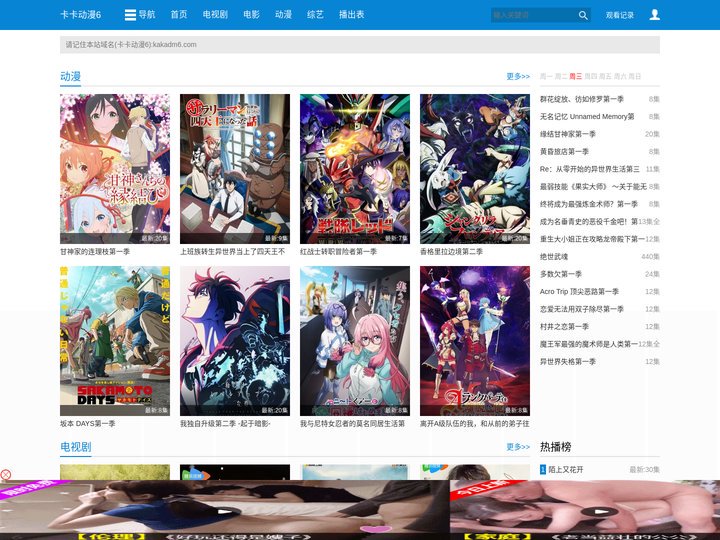Image resolution: width=720 pixels, height=540 pixels.
Task: Click title text 甘神家的连理枝第一季
Action: coord(95,252)
